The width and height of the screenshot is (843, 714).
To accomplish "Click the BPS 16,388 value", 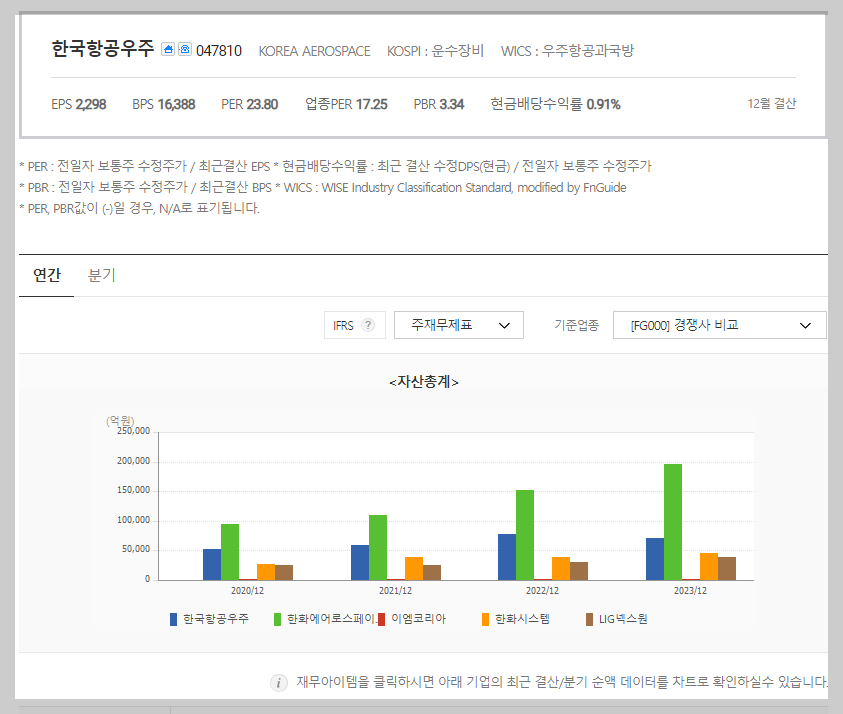I will [x=163, y=104].
